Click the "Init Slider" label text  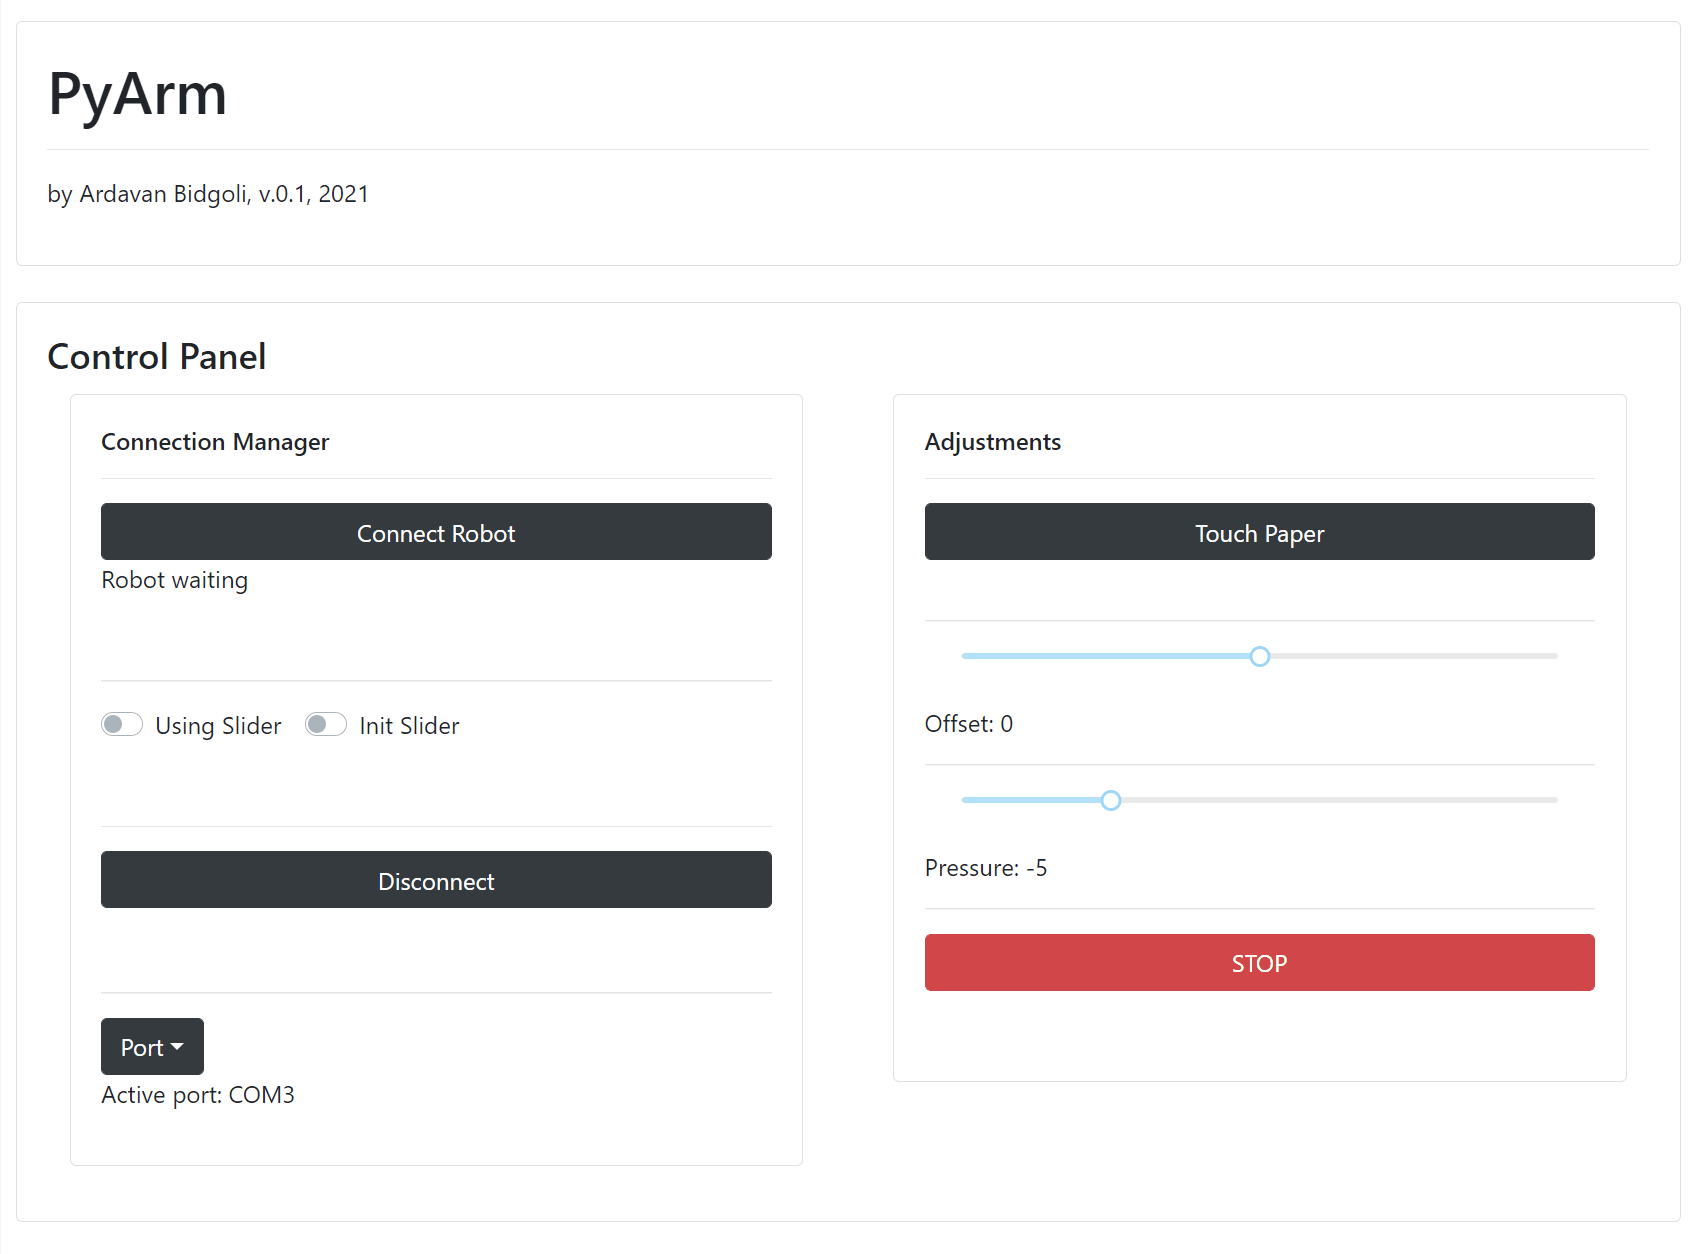click(409, 726)
